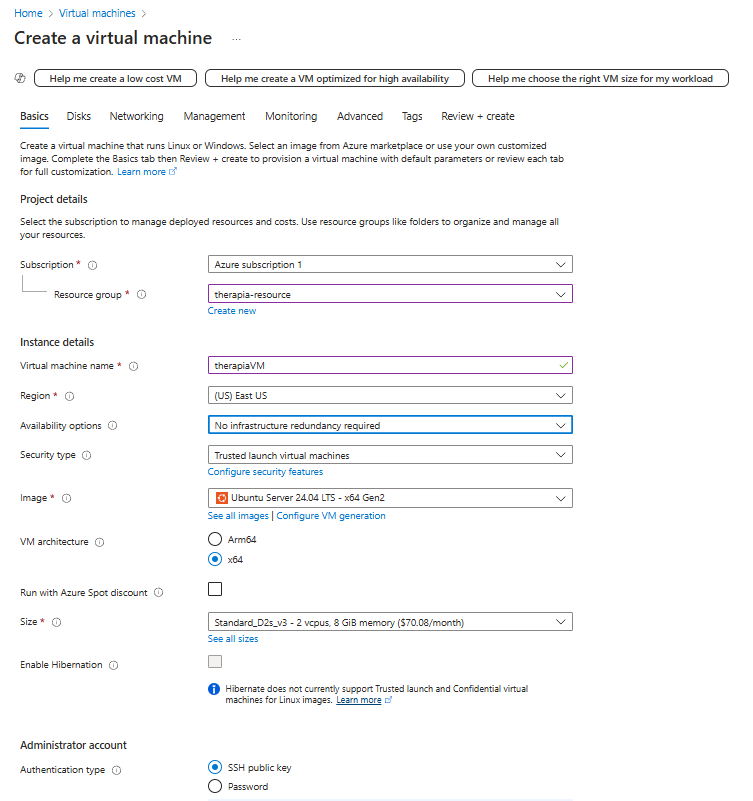Open the Availability options dropdown
This screenshot has width=753, height=801.
390,425
